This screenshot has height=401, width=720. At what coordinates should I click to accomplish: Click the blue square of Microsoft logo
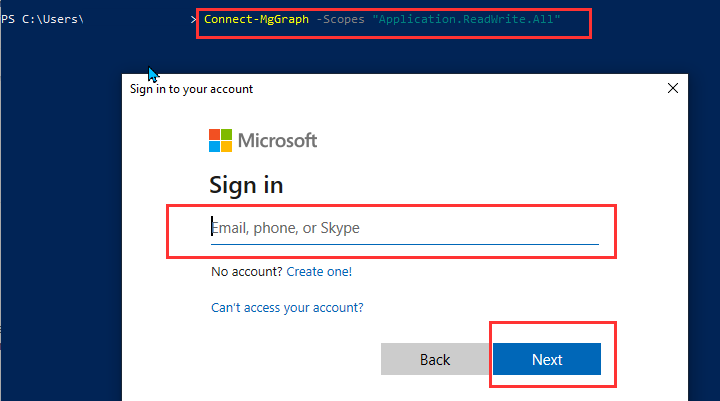coord(214,147)
